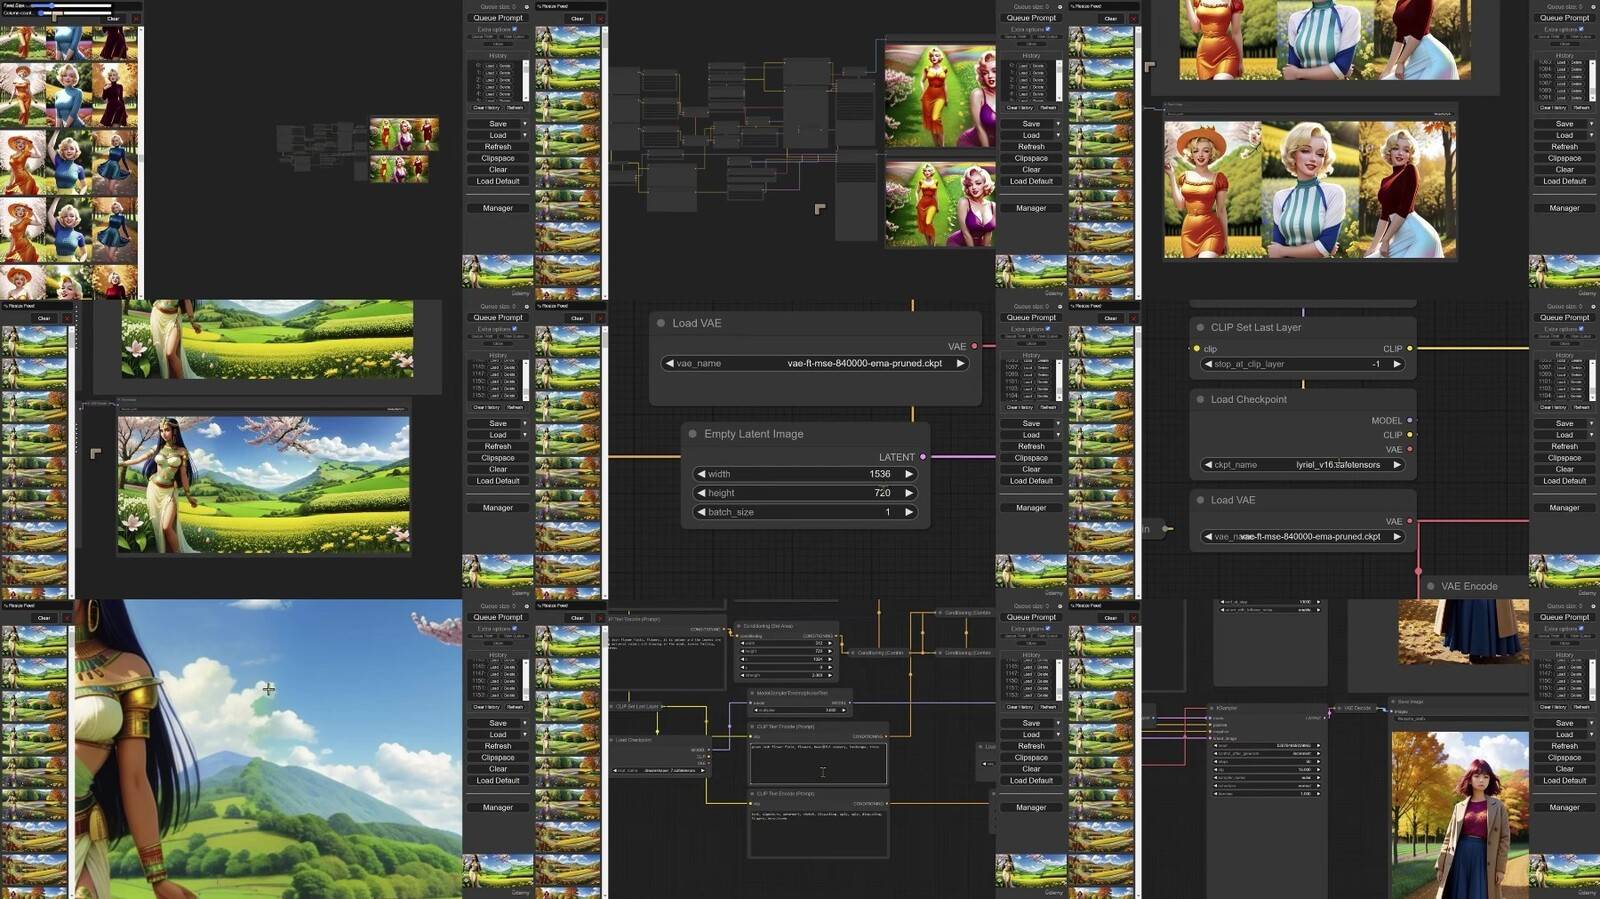
Task: Step stop_at_clip_layer forward with right arrow
Action: (x=1397, y=364)
